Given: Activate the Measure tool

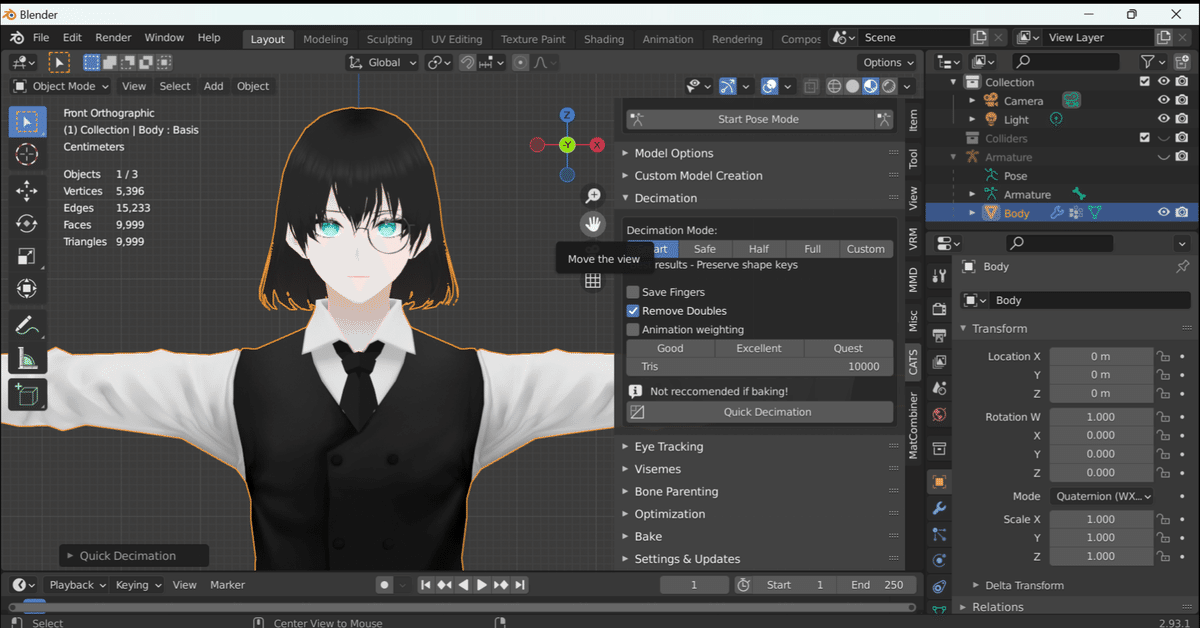Looking at the screenshot, I should [27, 358].
